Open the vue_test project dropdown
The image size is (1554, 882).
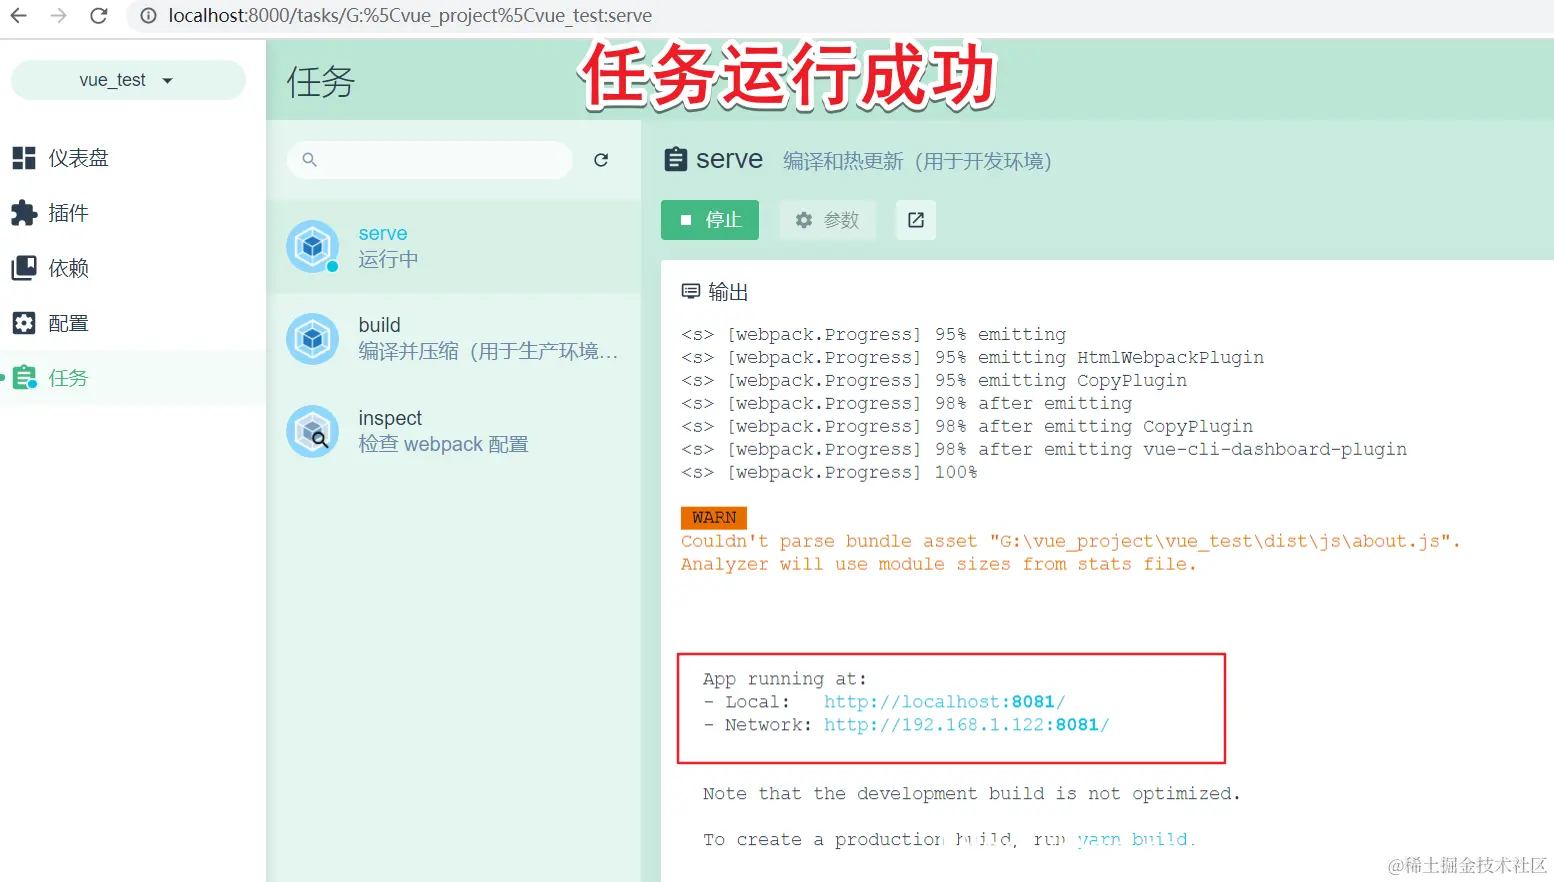click(x=128, y=80)
